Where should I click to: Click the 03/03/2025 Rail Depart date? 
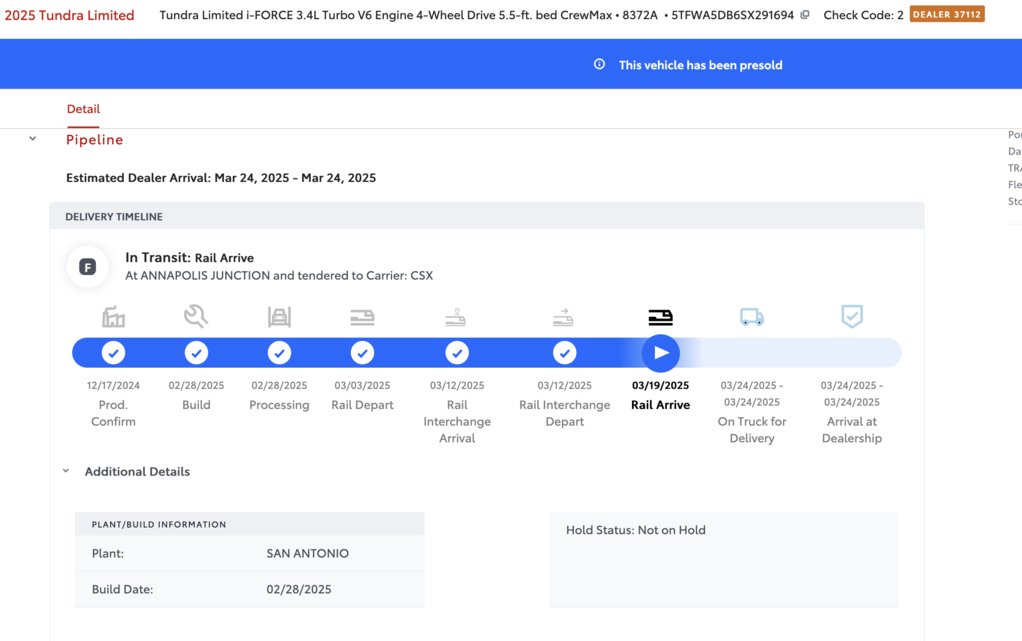pos(362,385)
